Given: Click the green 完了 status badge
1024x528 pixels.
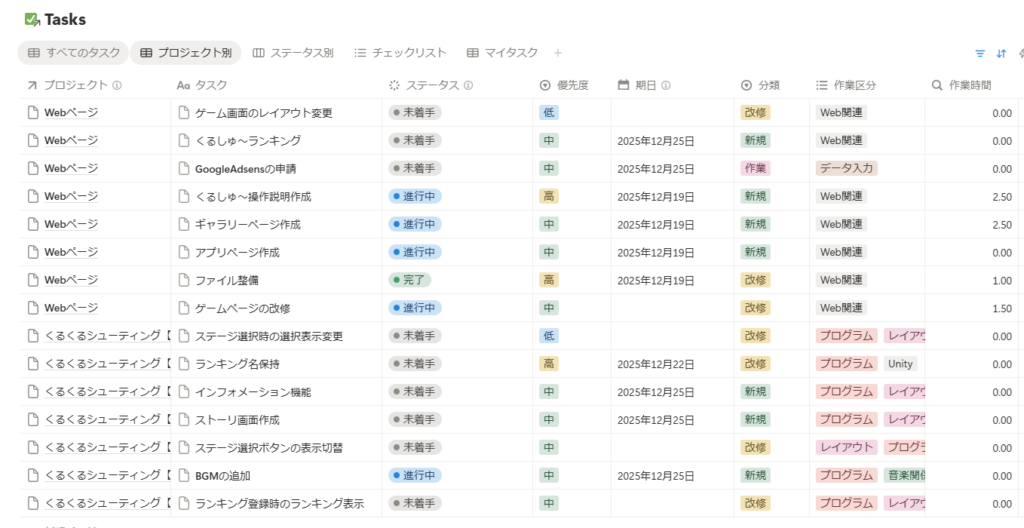Looking at the screenshot, I should pos(410,281).
